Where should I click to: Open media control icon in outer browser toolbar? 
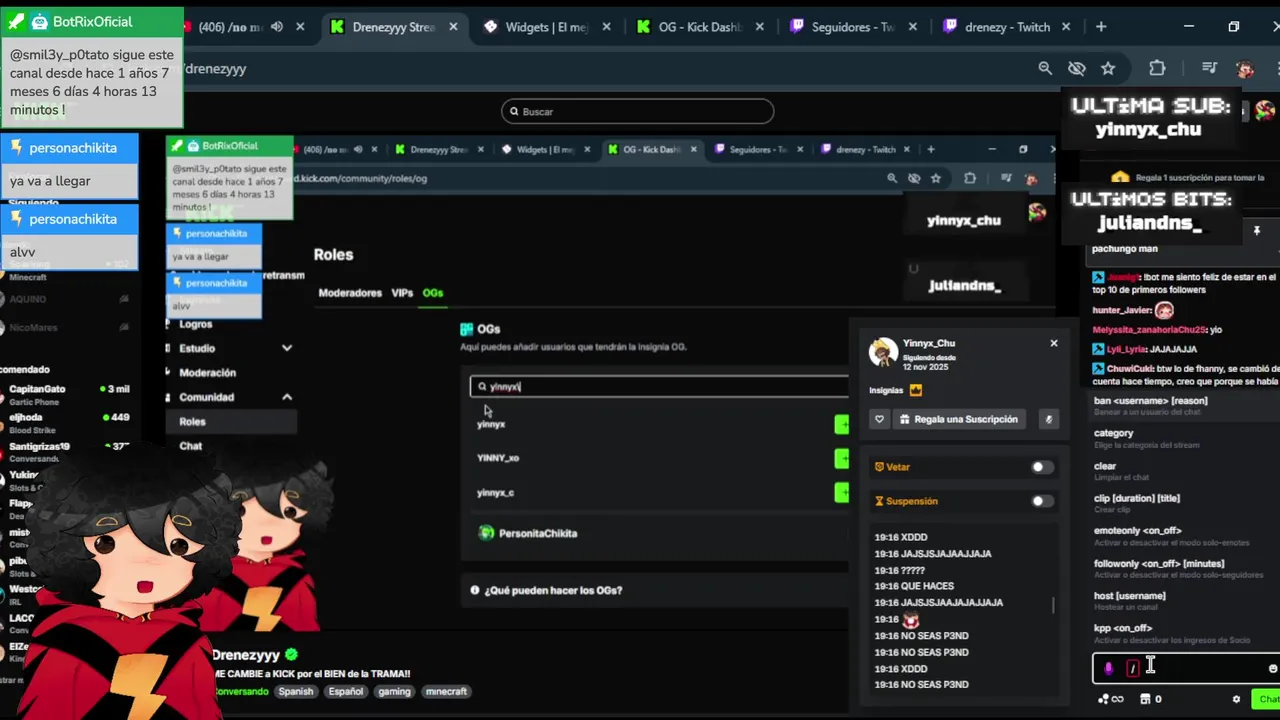click(1210, 68)
